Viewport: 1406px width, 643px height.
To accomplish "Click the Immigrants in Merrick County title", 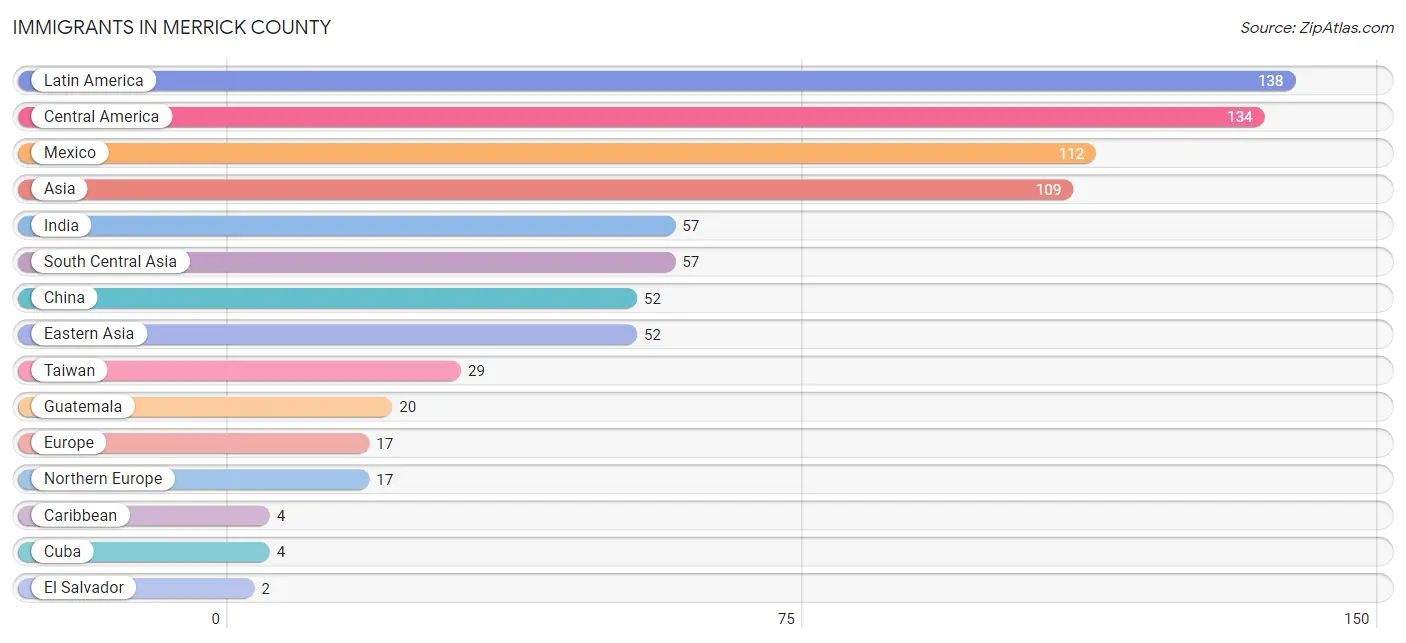I will (x=172, y=27).
